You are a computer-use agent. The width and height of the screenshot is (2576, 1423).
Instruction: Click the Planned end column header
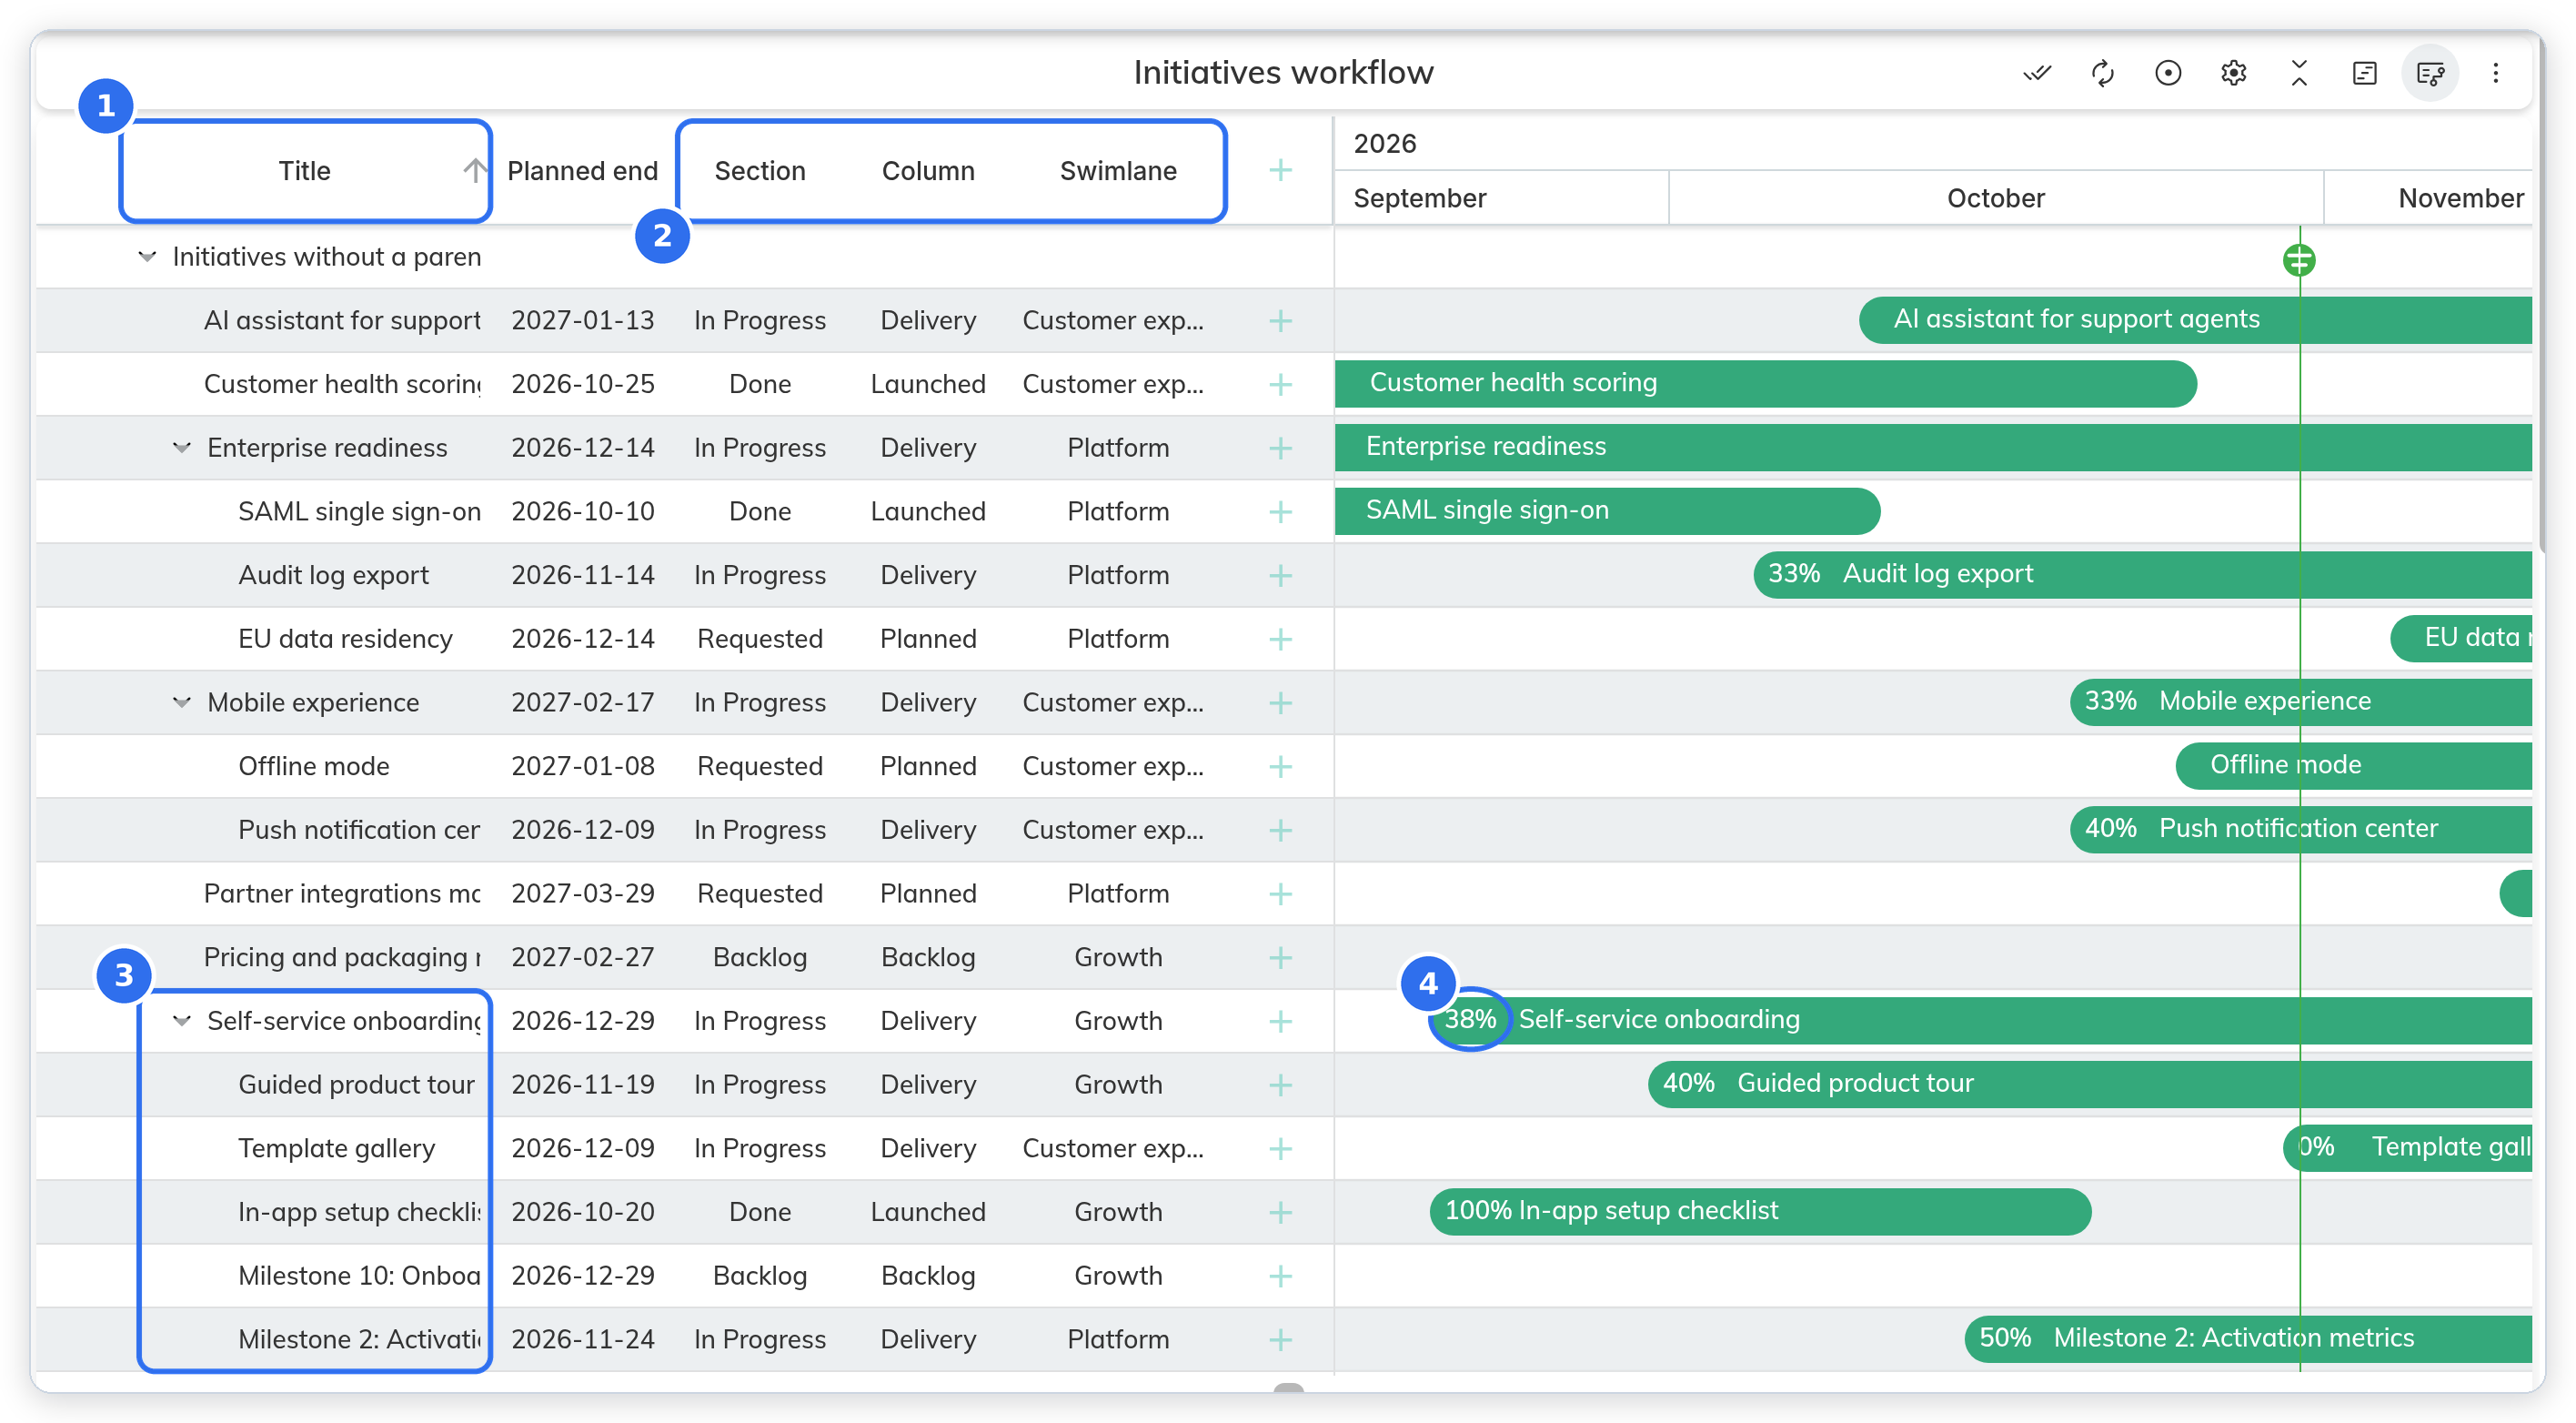(582, 171)
